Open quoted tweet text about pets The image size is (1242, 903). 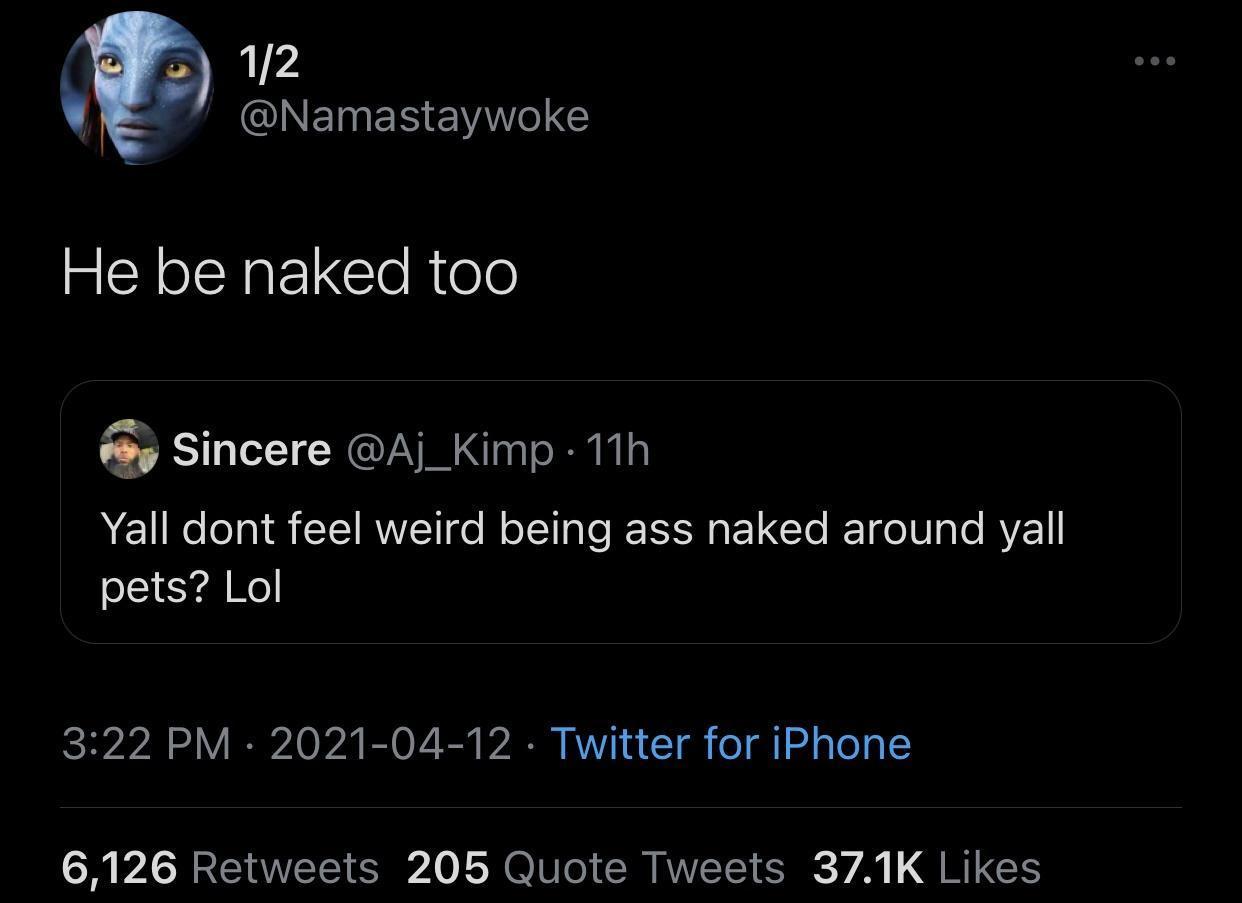(582, 528)
